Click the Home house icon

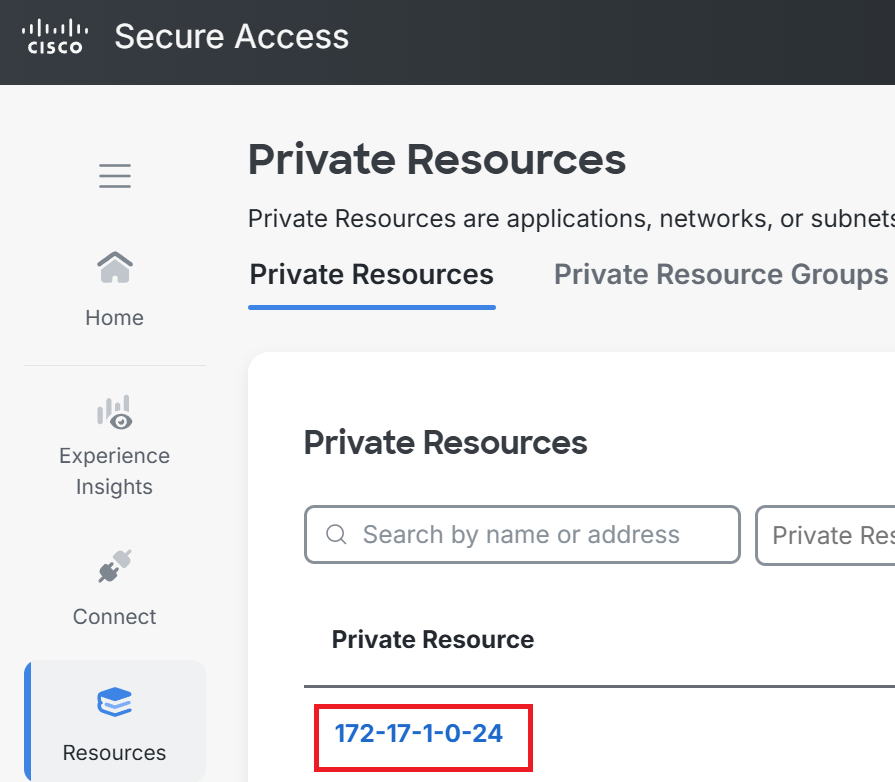(115, 267)
